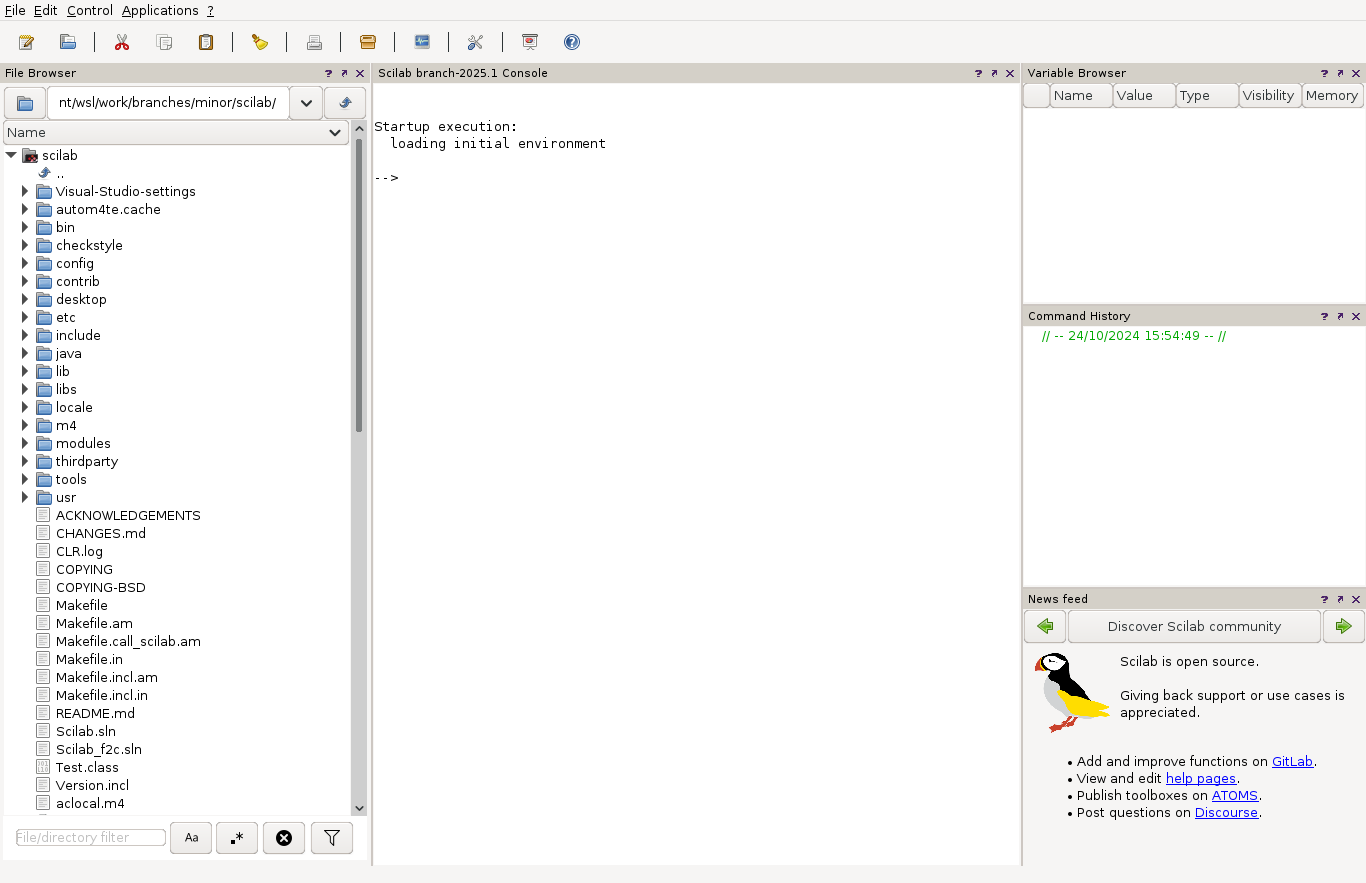Image resolution: width=1366 pixels, height=883 pixels.
Task: Click the Print toolbar icon
Action: tap(314, 42)
